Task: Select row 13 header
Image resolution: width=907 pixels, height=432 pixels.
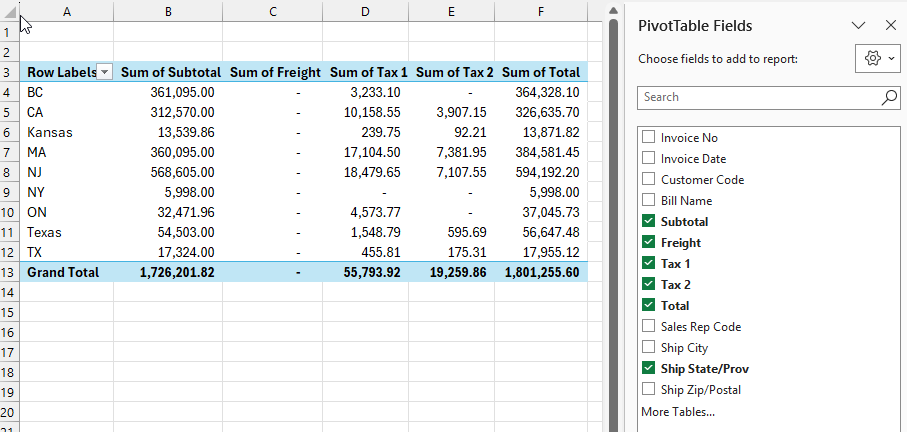Action: point(10,272)
